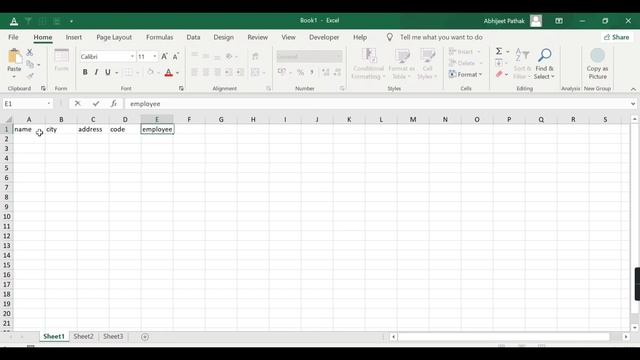Increase font size with larger A icon

pyautogui.click(x=164, y=56)
